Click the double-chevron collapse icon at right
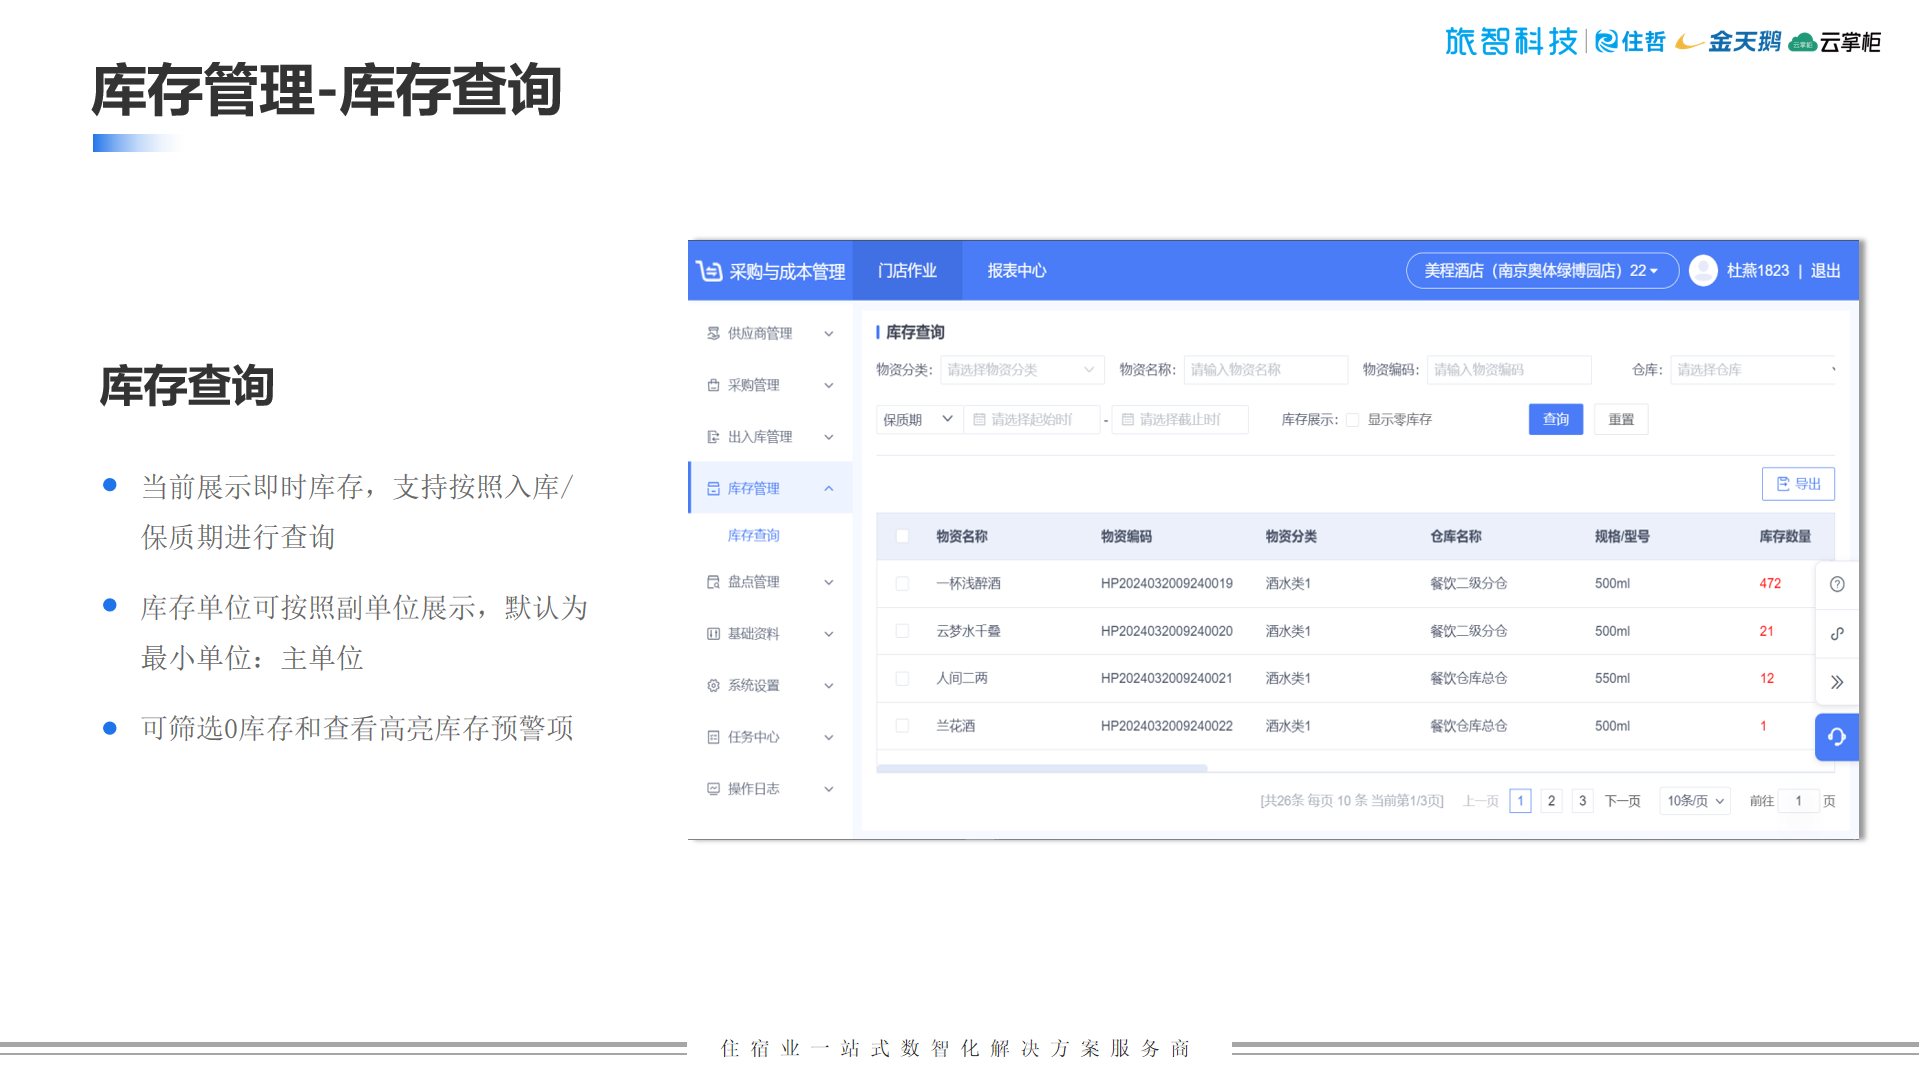This screenshot has height=1080, width=1920. [1837, 682]
